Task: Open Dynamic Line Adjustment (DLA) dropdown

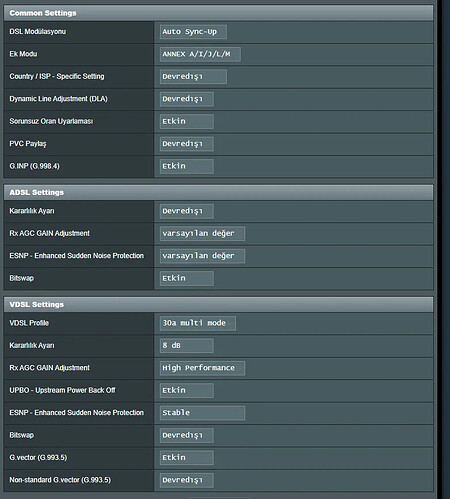Action: coord(187,99)
